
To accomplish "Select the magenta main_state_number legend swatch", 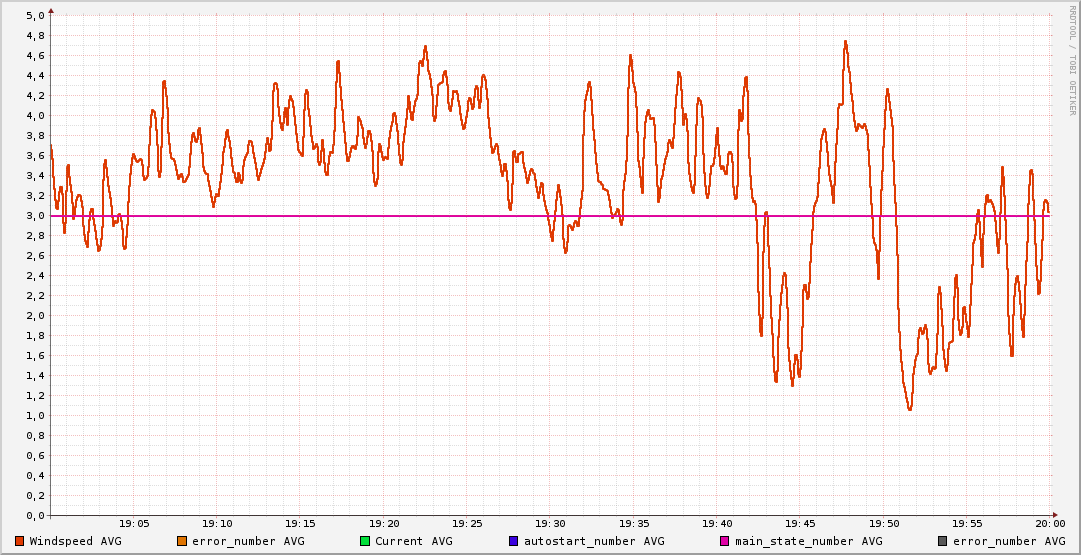I will [x=725, y=541].
